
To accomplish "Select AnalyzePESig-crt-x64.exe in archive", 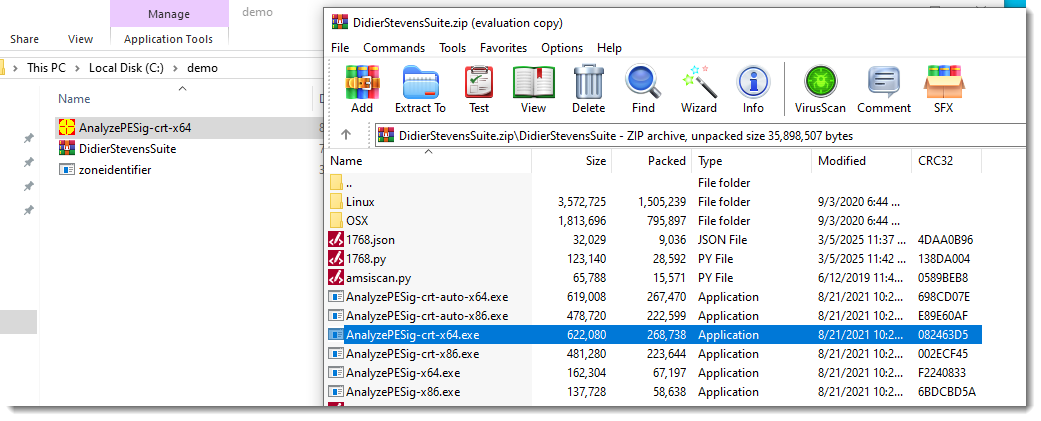I will 655,335.
